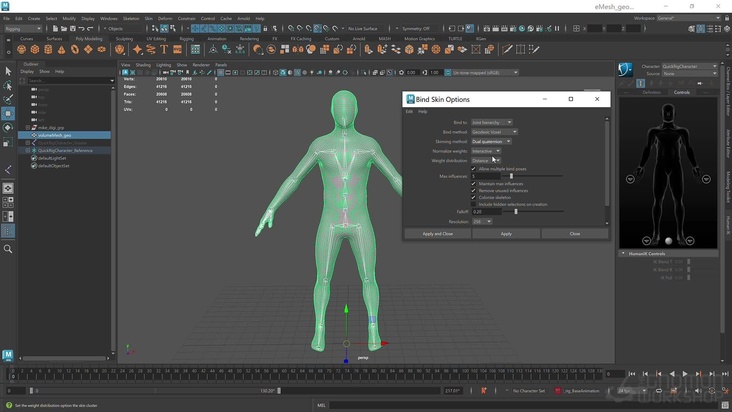This screenshot has height=412, width=732.
Task: Click the Apply button
Action: point(506,234)
